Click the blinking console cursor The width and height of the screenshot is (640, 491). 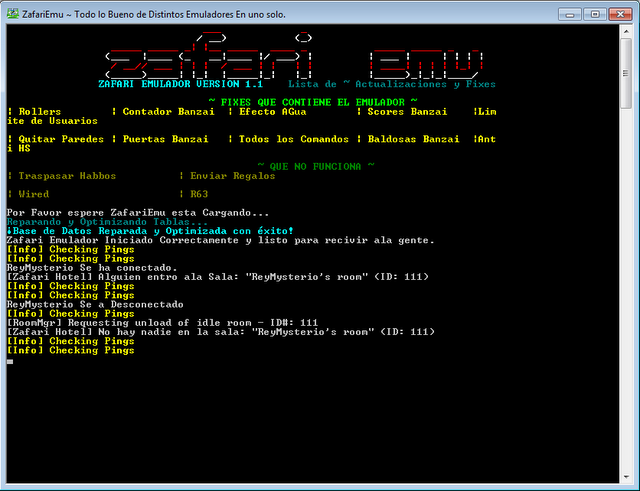pyautogui.click(x=10, y=362)
